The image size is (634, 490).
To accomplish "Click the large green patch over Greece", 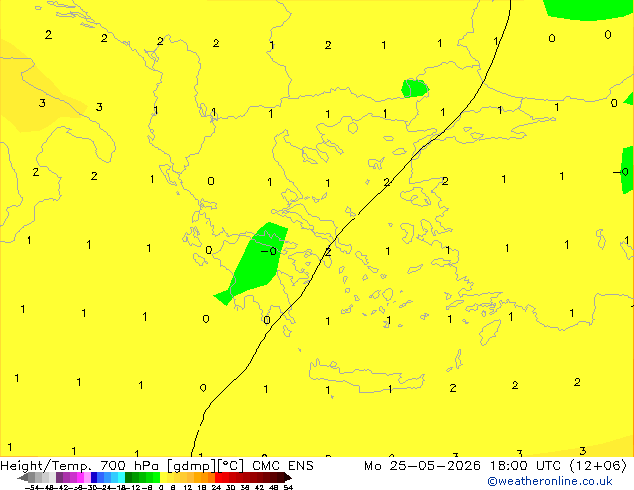I will pos(257,263).
